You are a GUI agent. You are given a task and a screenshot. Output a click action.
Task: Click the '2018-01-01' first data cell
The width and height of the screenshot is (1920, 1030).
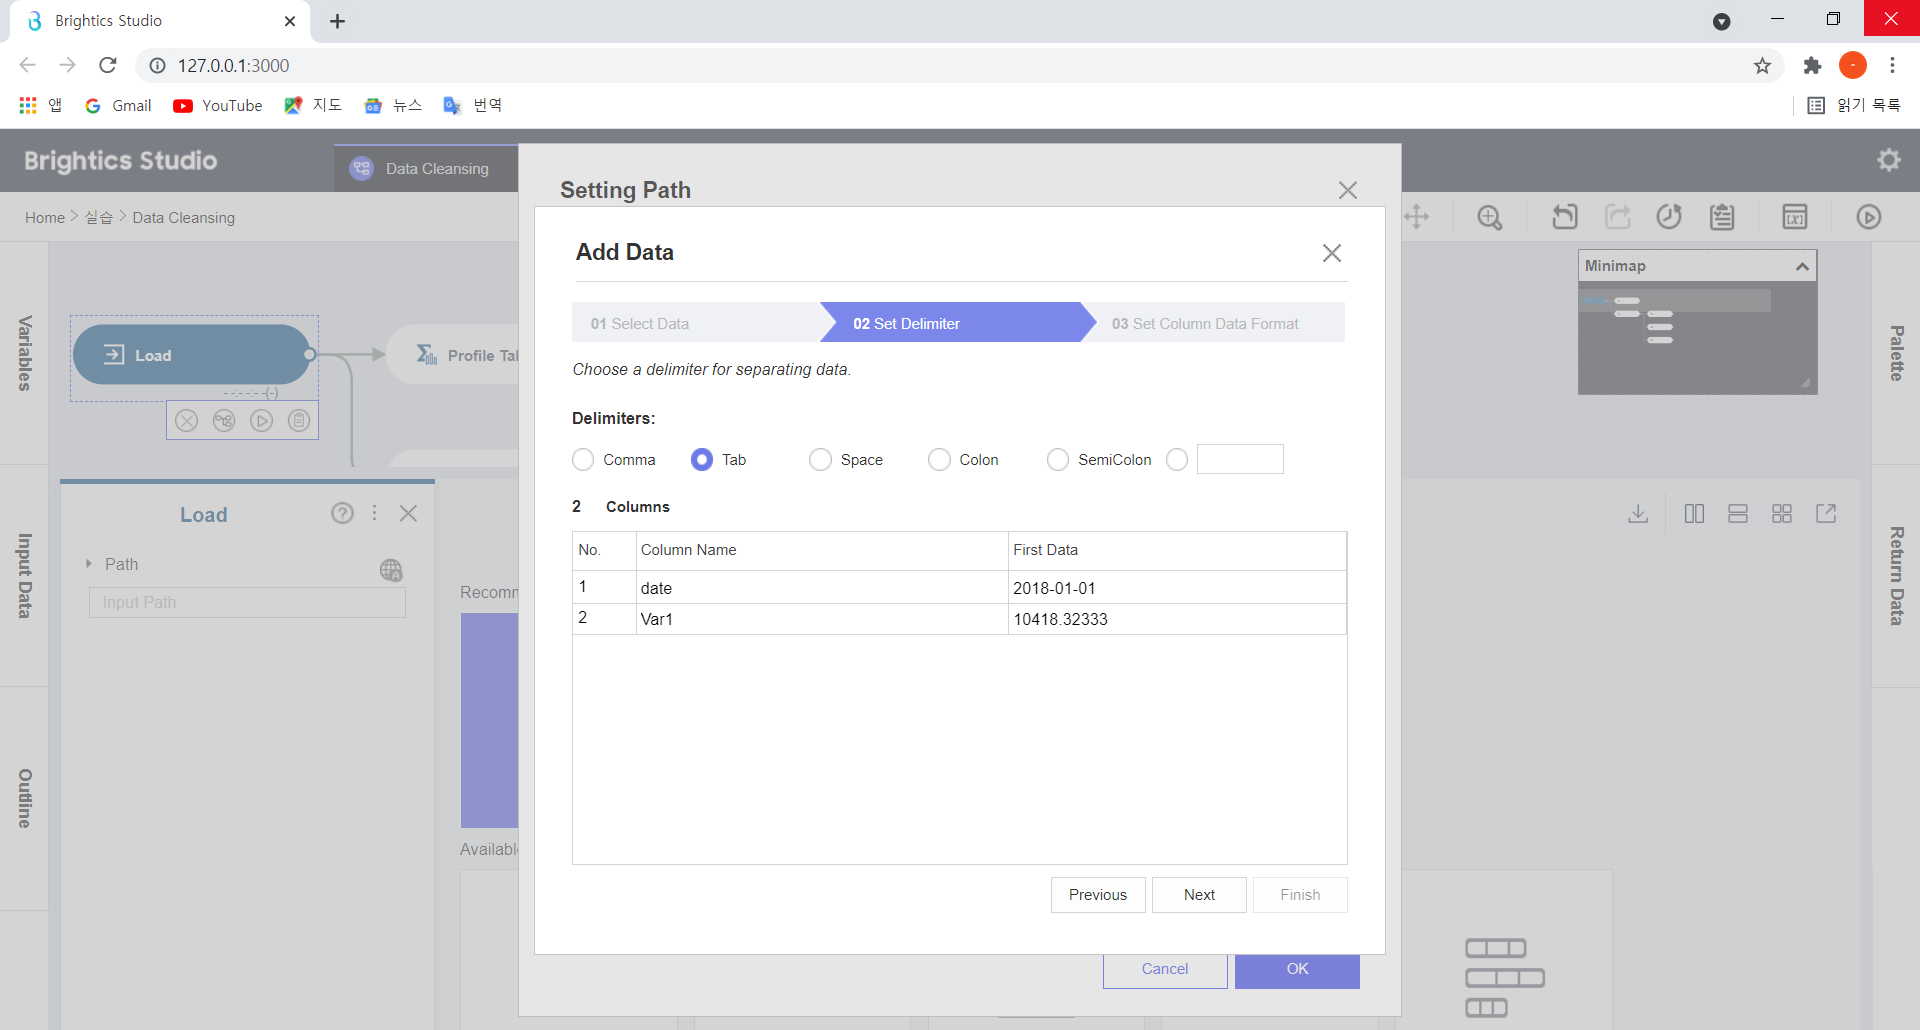click(1177, 588)
